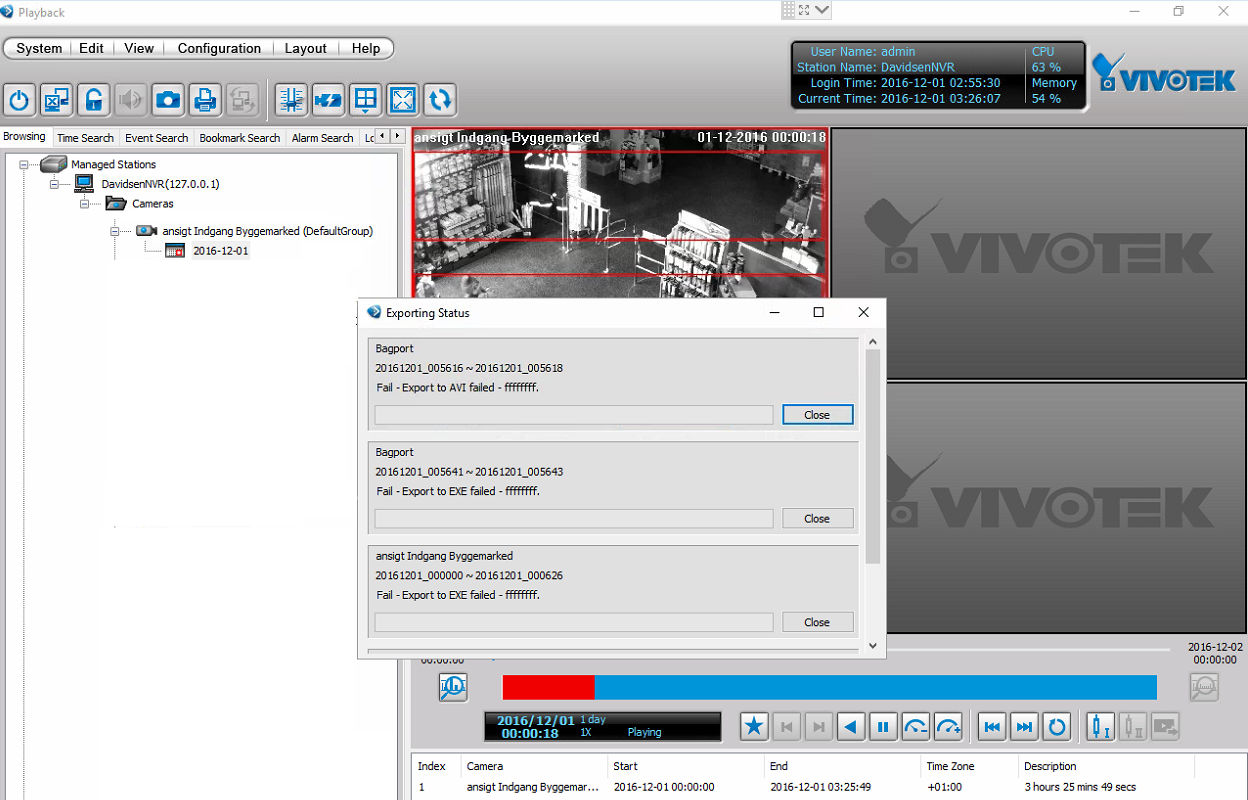The height and width of the screenshot is (800, 1248).
Task: Click the blue section of timeline bar
Action: point(875,687)
